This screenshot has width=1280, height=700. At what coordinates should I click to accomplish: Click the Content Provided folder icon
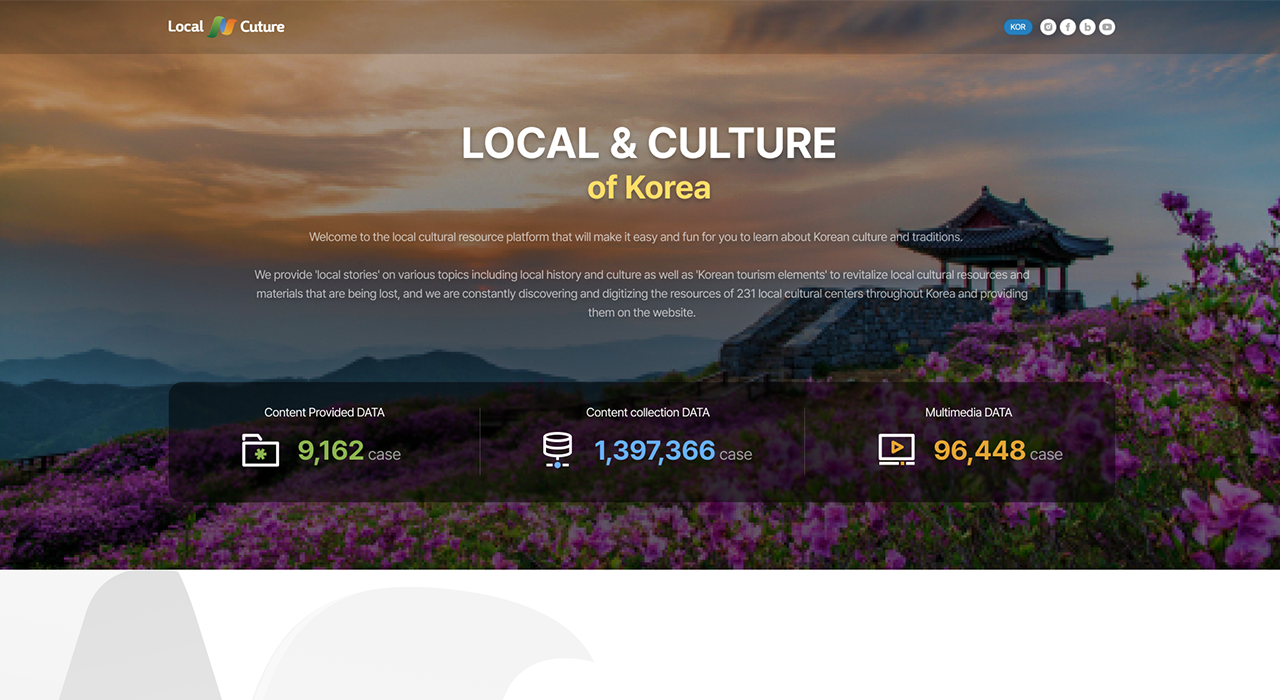(260, 450)
